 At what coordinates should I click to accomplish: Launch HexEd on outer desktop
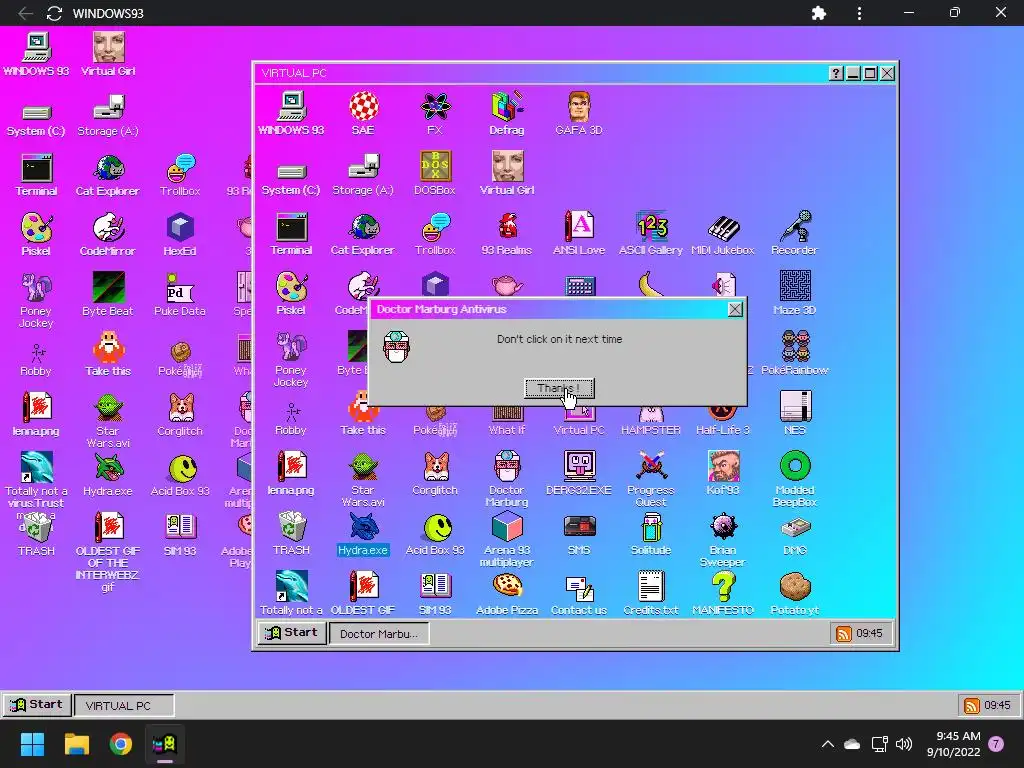click(180, 234)
